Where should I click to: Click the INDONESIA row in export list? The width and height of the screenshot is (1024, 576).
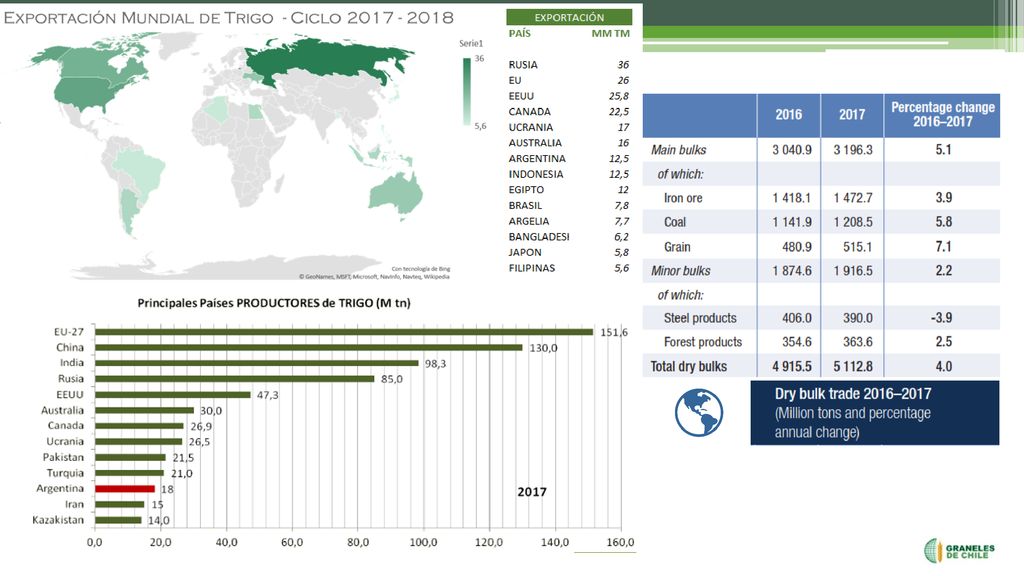(569, 174)
